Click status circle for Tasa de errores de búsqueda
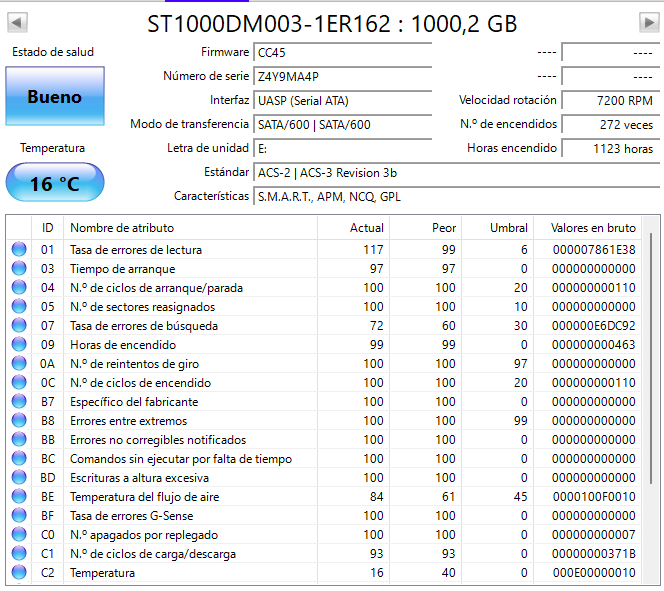This screenshot has width=664, height=591. coord(19,326)
